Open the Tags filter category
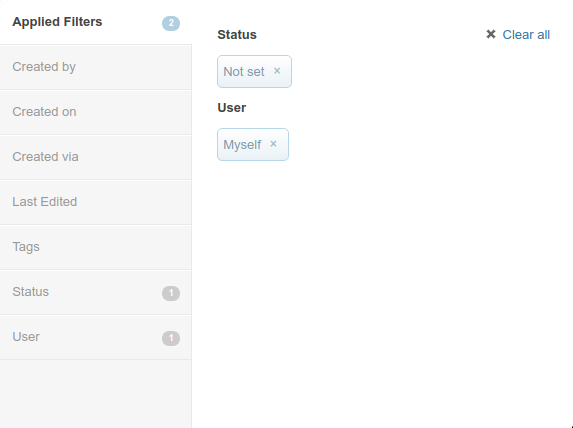573x428 pixels. tap(96, 247)
